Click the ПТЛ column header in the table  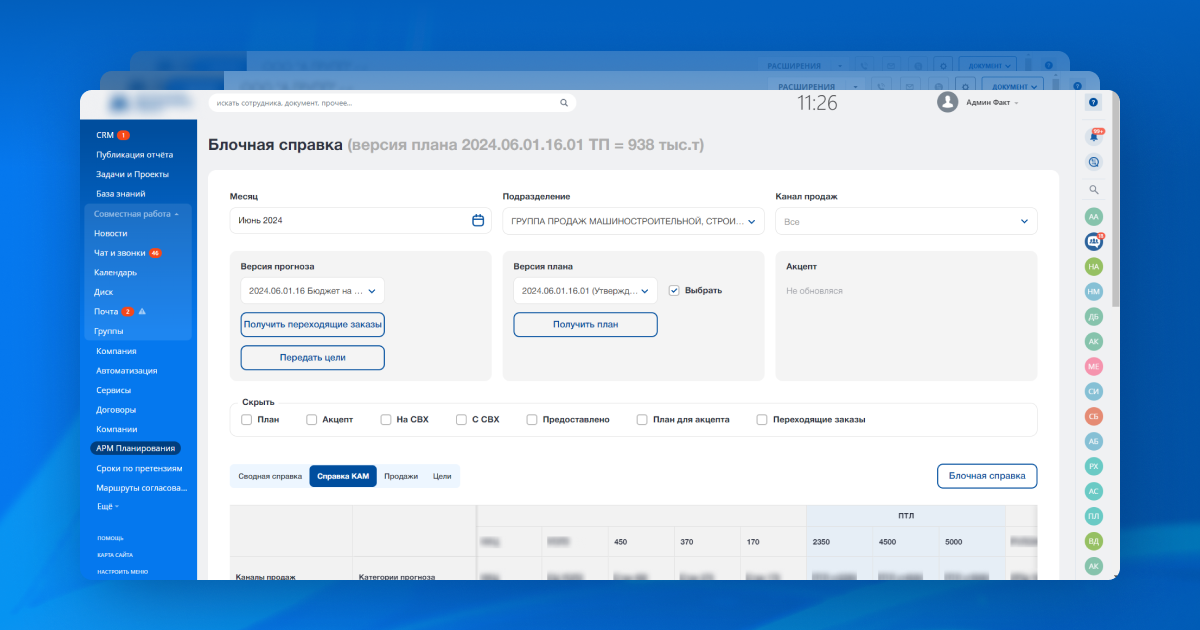[x=906, y=516]
